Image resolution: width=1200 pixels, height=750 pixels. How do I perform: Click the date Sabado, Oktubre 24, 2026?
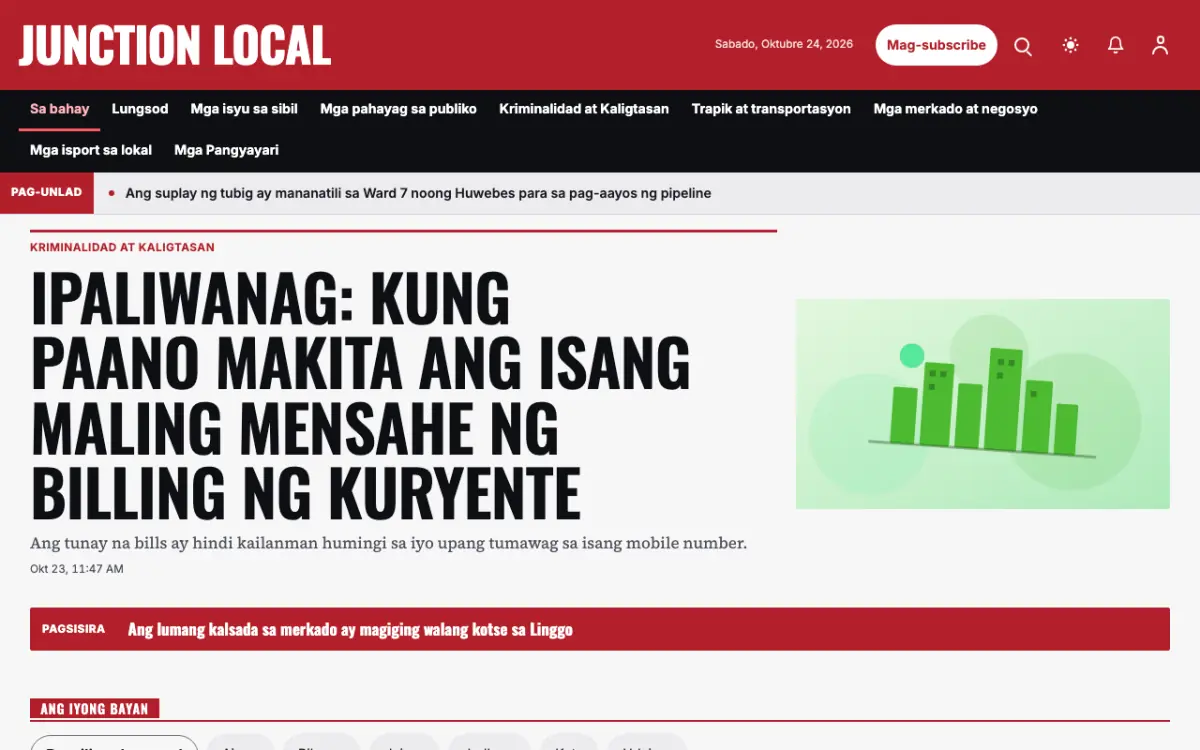click(784, 44)
